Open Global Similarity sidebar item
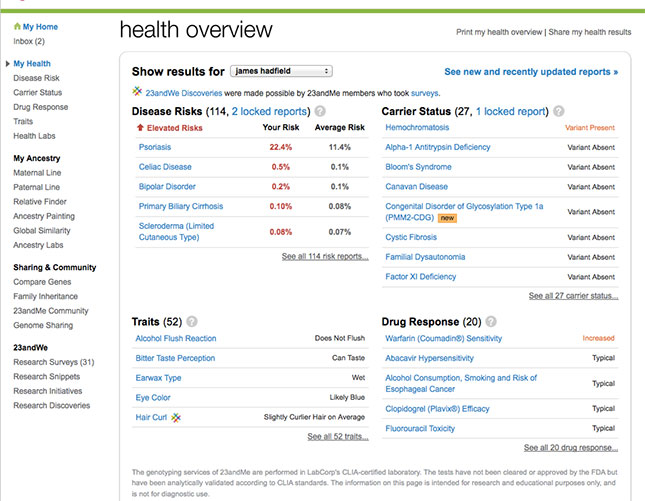Screen dimensions: 645x501 [42, 230]
